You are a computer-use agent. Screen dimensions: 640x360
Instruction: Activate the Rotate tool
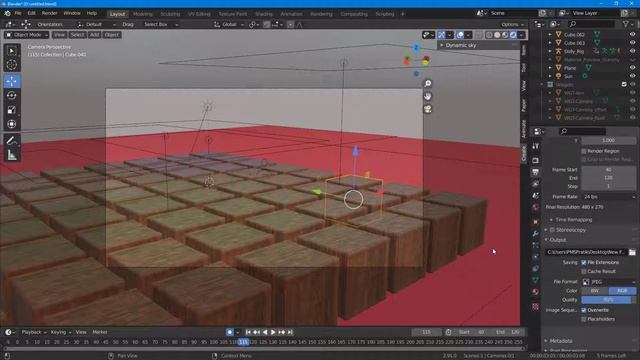pyautogui.click(x=12, y=96)
